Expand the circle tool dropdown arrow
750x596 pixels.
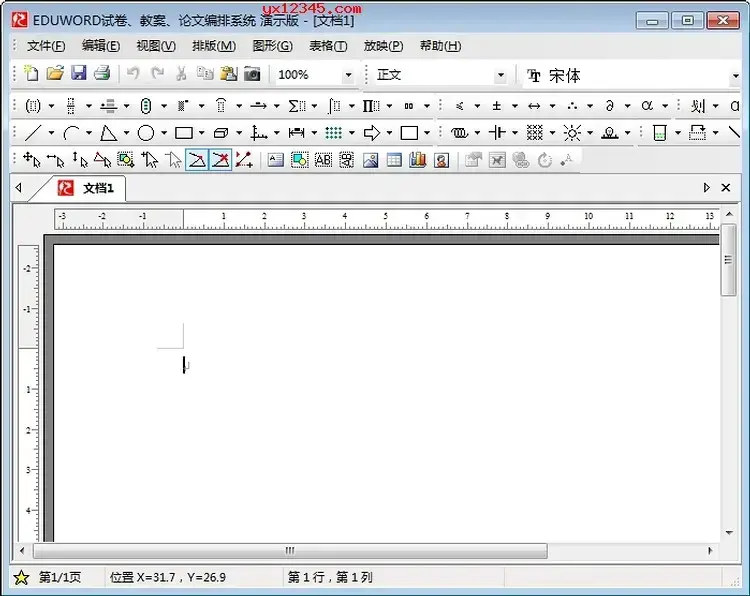click(x=164, y=133)
